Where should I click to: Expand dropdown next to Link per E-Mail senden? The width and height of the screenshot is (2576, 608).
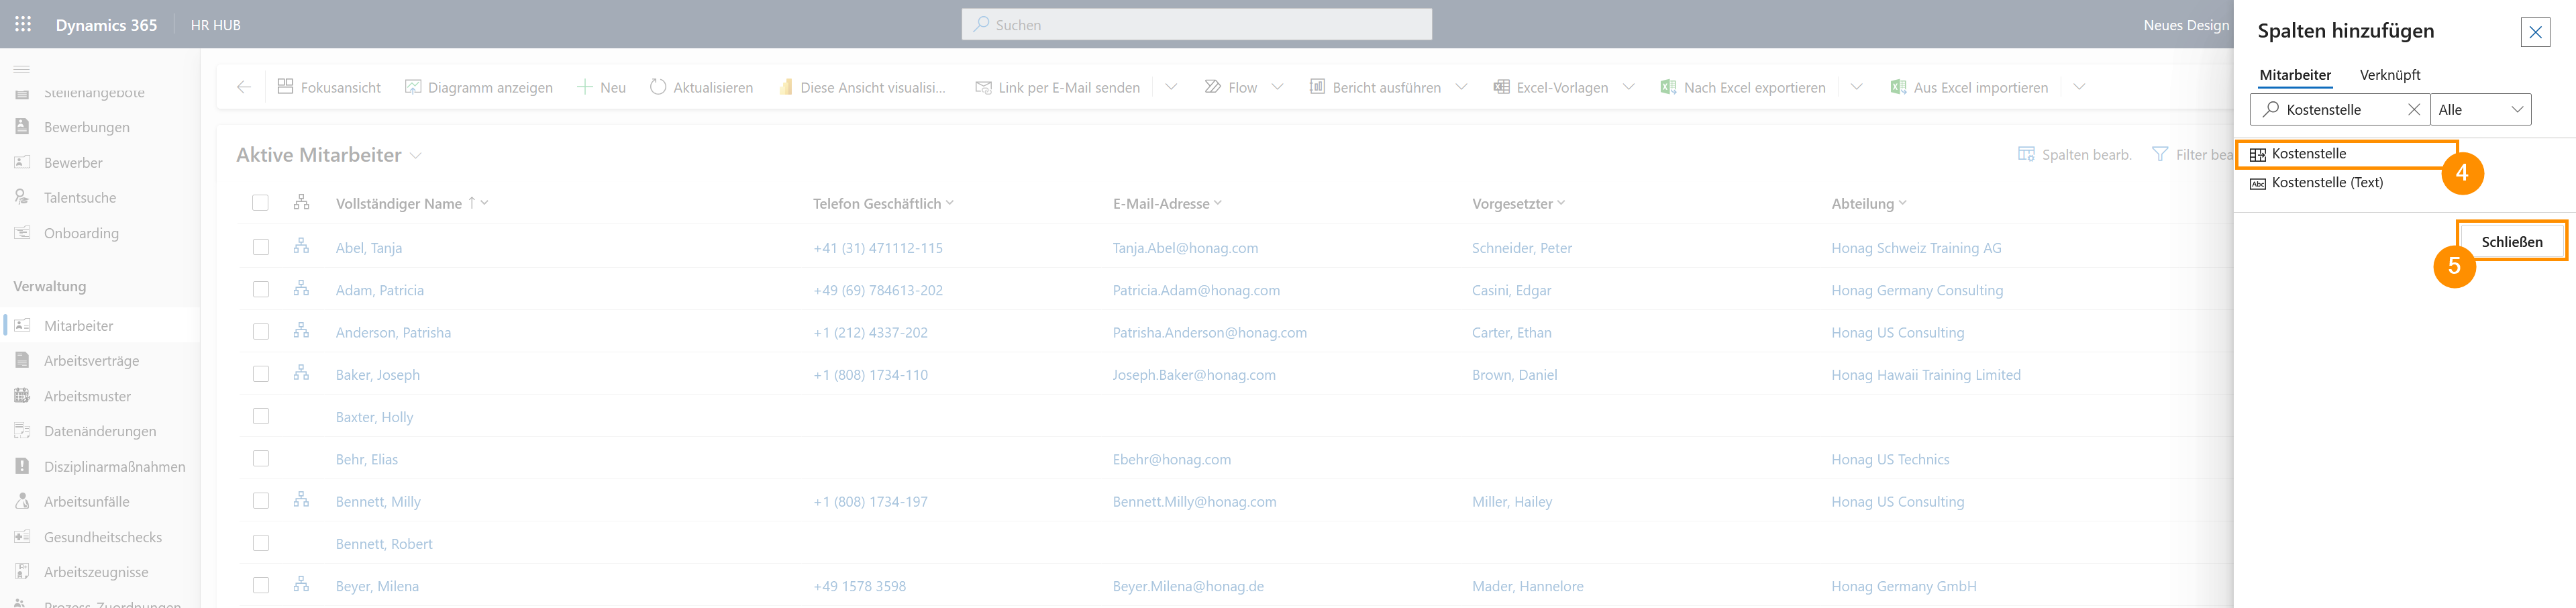[x=1171, y=87]
